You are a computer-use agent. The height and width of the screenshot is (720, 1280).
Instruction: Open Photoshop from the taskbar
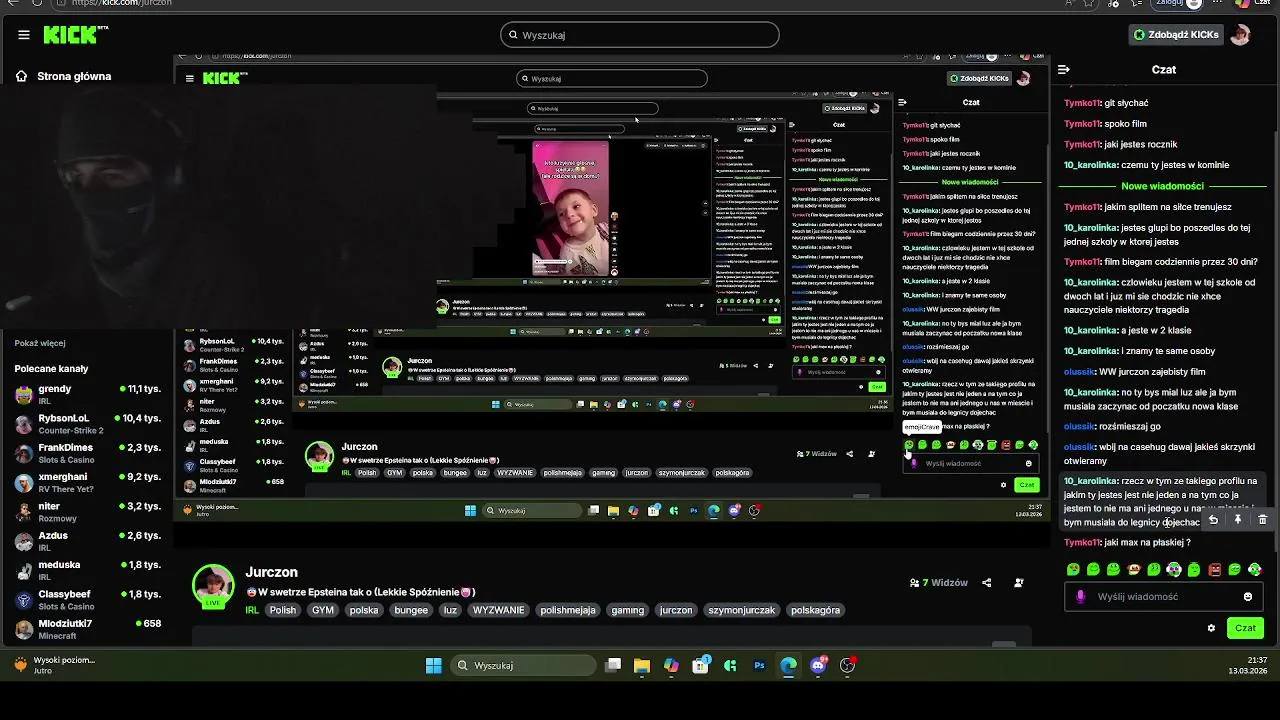coord(759,665)
